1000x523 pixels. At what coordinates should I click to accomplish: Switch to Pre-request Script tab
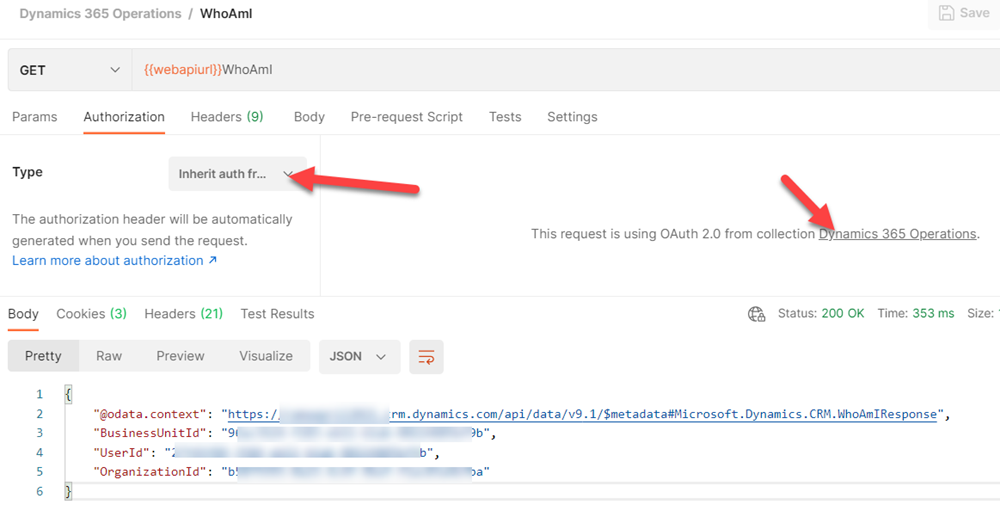(406, 117)
